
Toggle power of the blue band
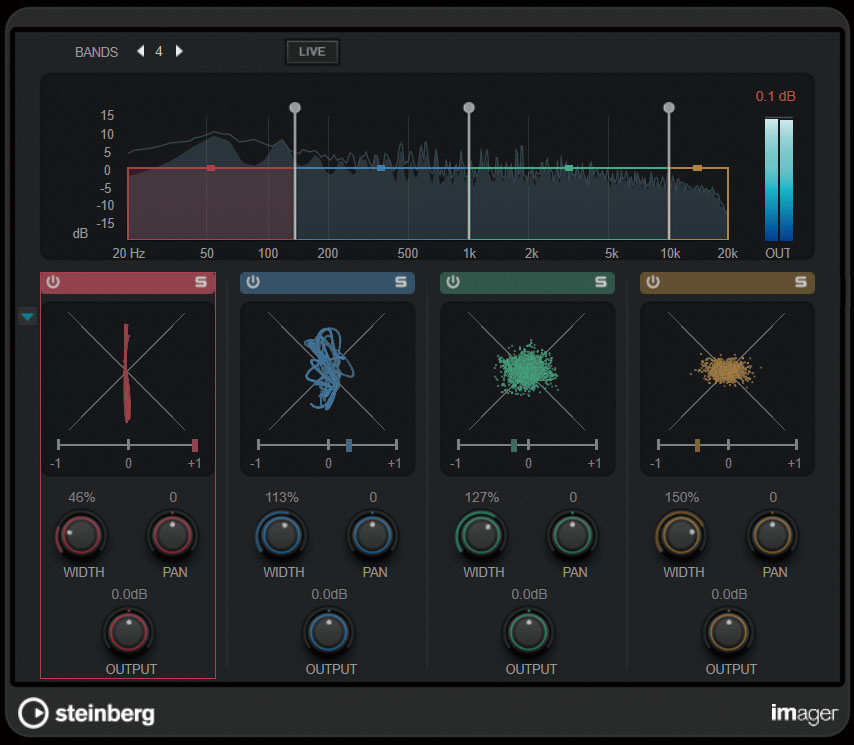[253, 282]
